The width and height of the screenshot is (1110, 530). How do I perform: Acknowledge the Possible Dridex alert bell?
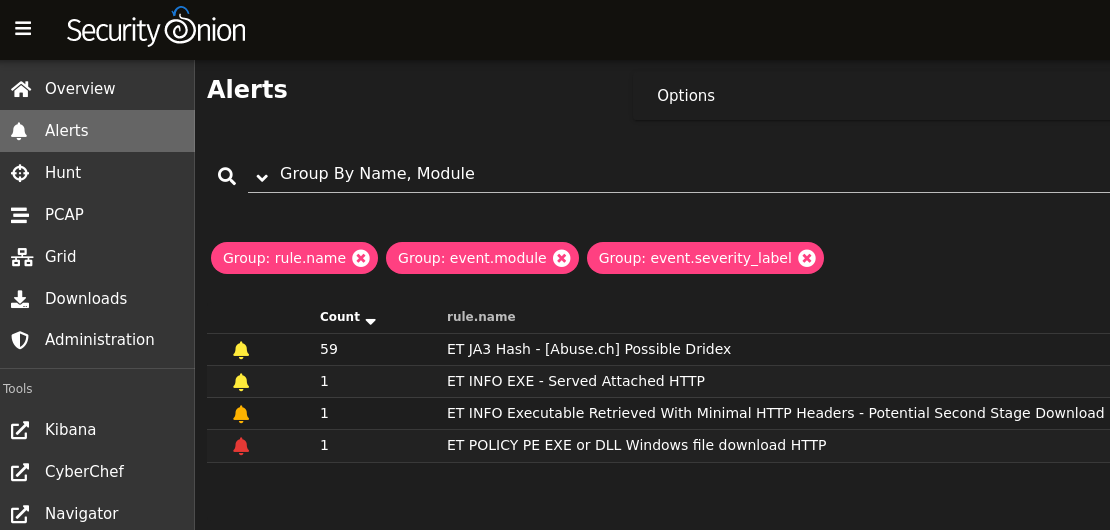click(x=241, y=350)
